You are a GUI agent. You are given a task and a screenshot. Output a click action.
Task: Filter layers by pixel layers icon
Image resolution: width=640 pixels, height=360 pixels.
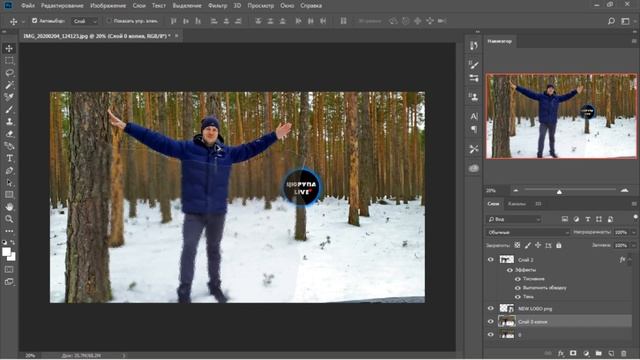565,219
